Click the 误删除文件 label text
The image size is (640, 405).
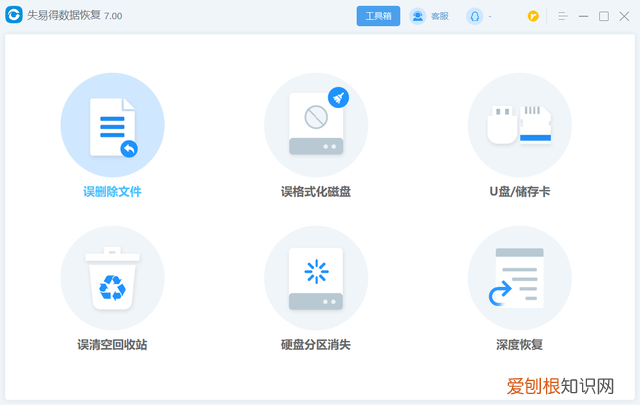(x=112, y=191)
